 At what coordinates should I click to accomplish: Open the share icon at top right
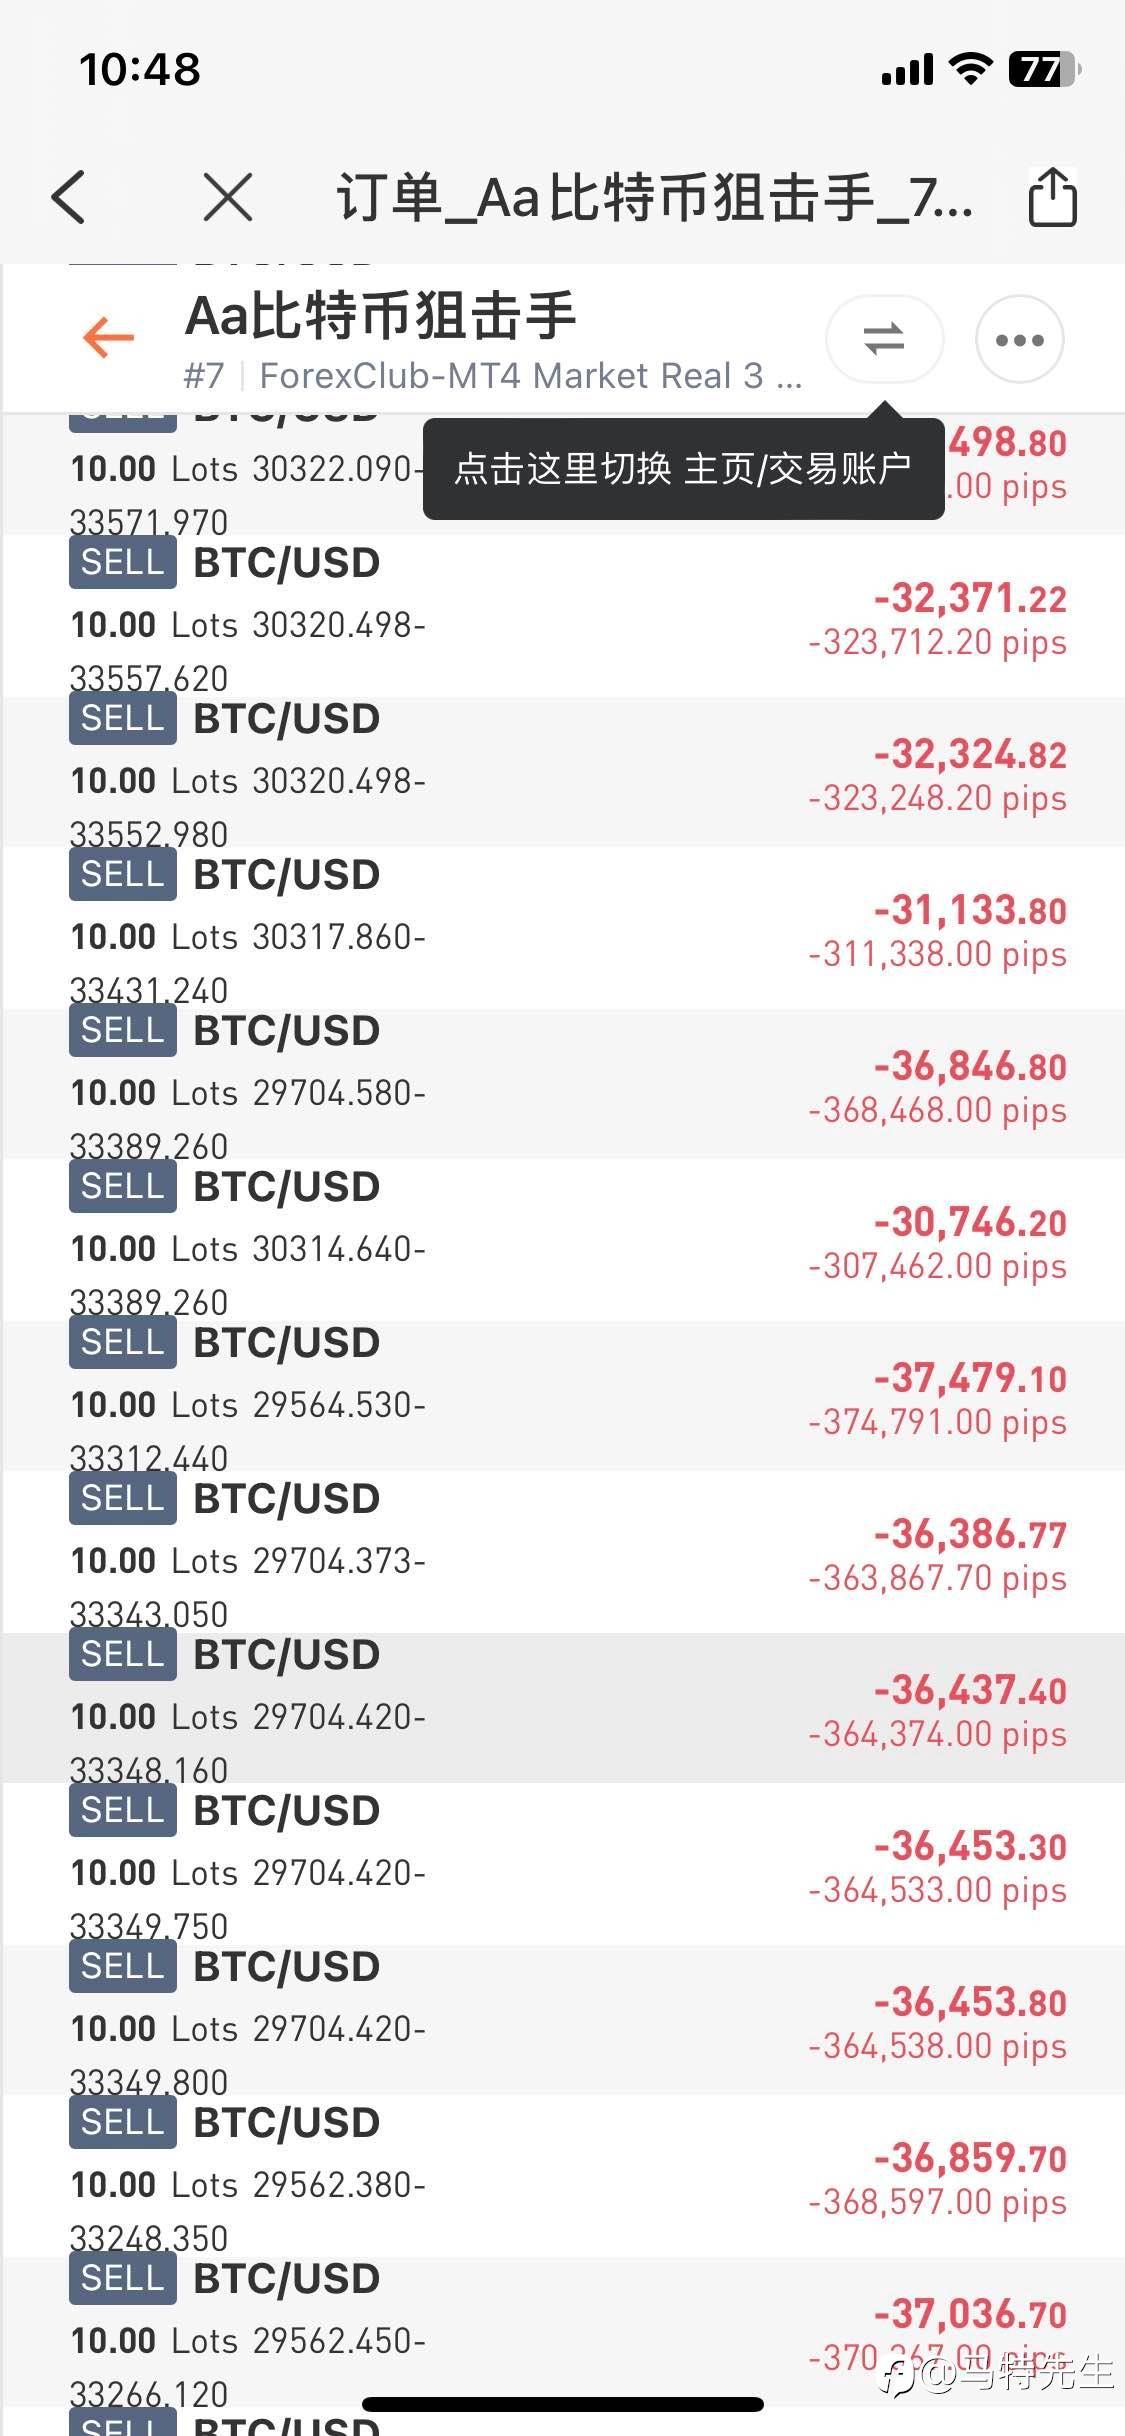(x=1052, y=197)
